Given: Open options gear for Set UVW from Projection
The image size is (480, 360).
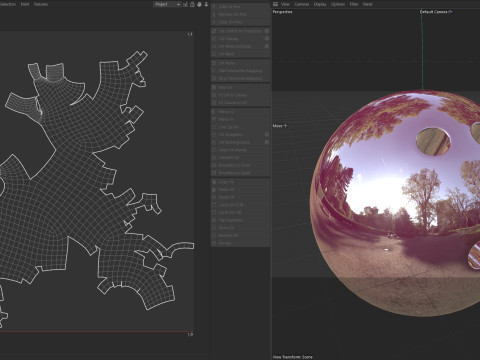Looking at the screenshot, I should click(267, 31).
